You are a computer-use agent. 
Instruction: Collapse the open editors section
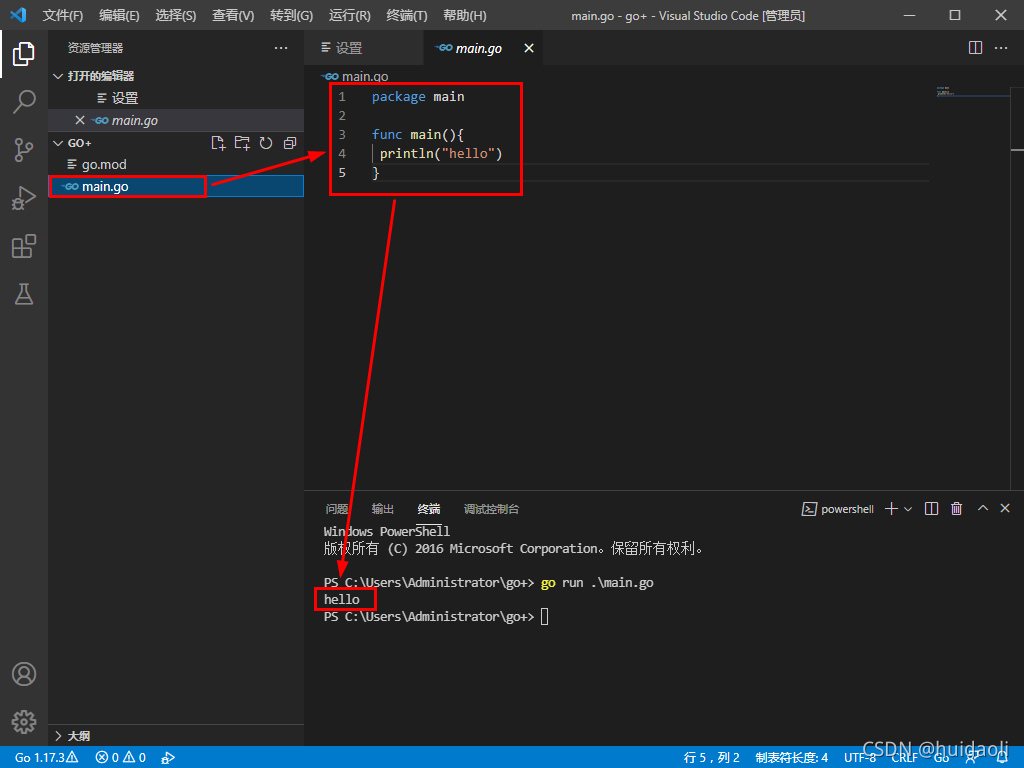[58, 76]
